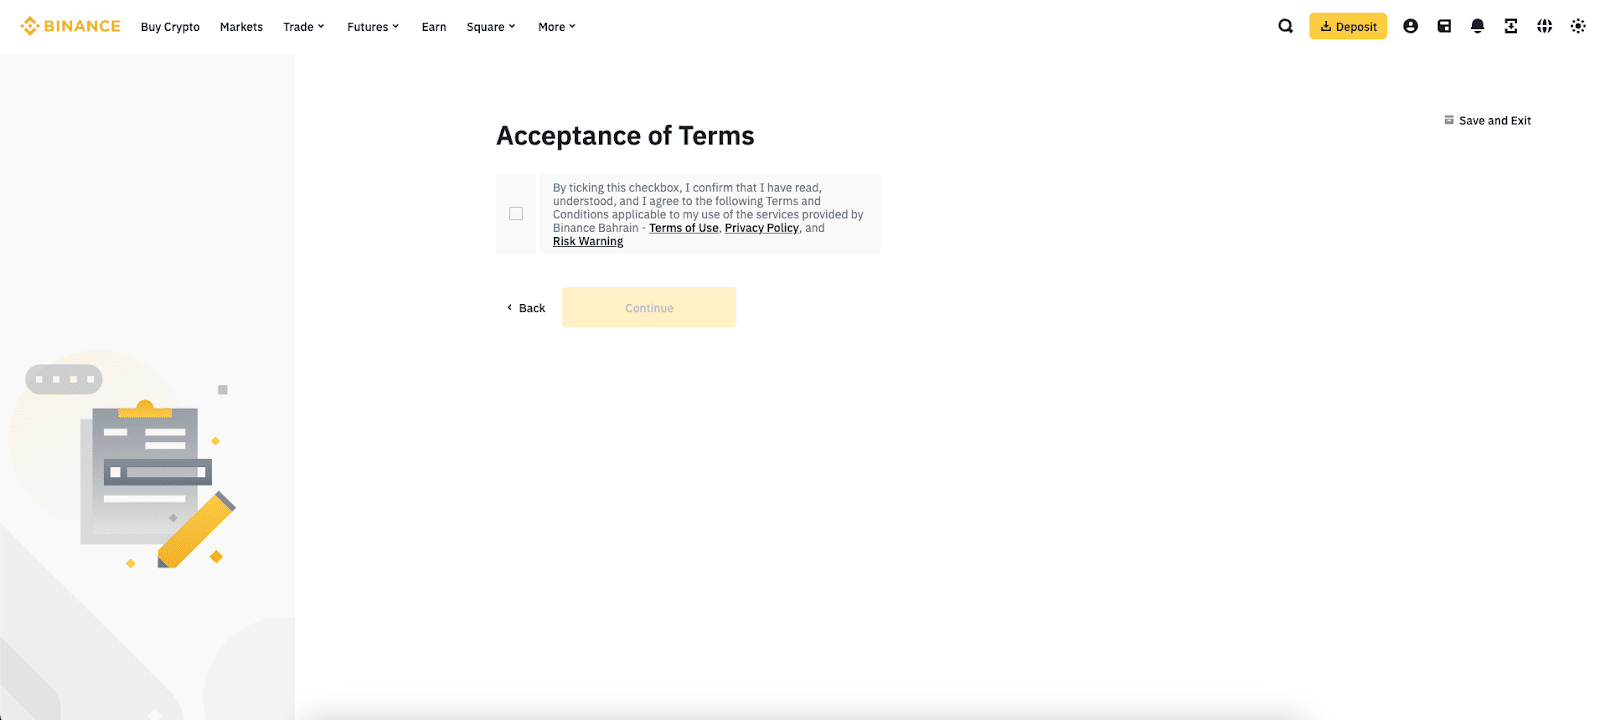Open the search magnifier icon
1600x720 pixels.
[1285, 26]
